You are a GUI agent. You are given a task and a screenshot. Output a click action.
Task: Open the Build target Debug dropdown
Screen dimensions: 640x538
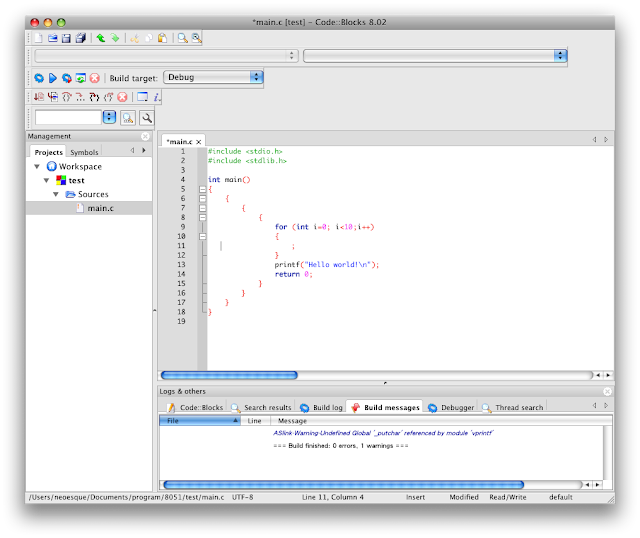click(x=213, y=77)
